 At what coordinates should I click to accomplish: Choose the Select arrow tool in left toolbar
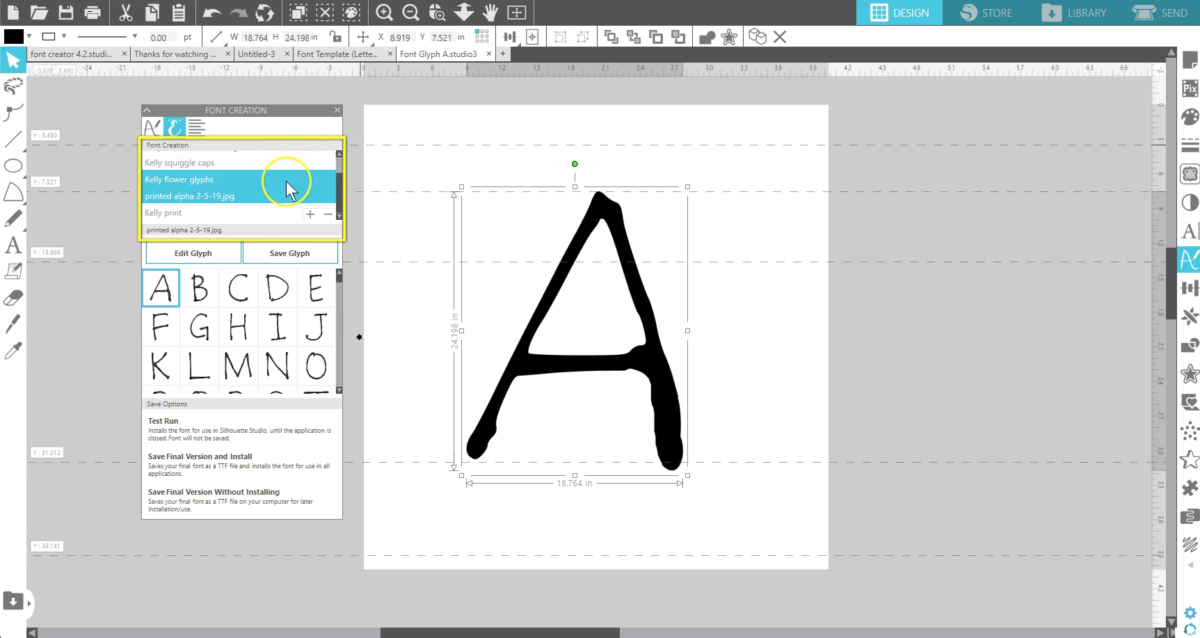pyautogui.click(x=13, y=60)
